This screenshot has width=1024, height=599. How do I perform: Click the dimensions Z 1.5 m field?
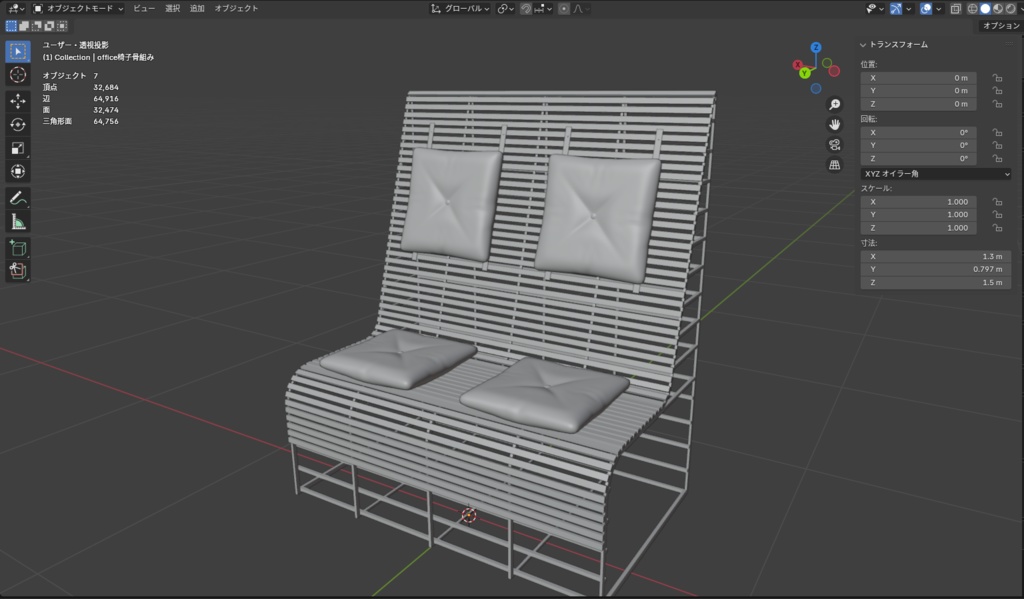pos(936,282)
